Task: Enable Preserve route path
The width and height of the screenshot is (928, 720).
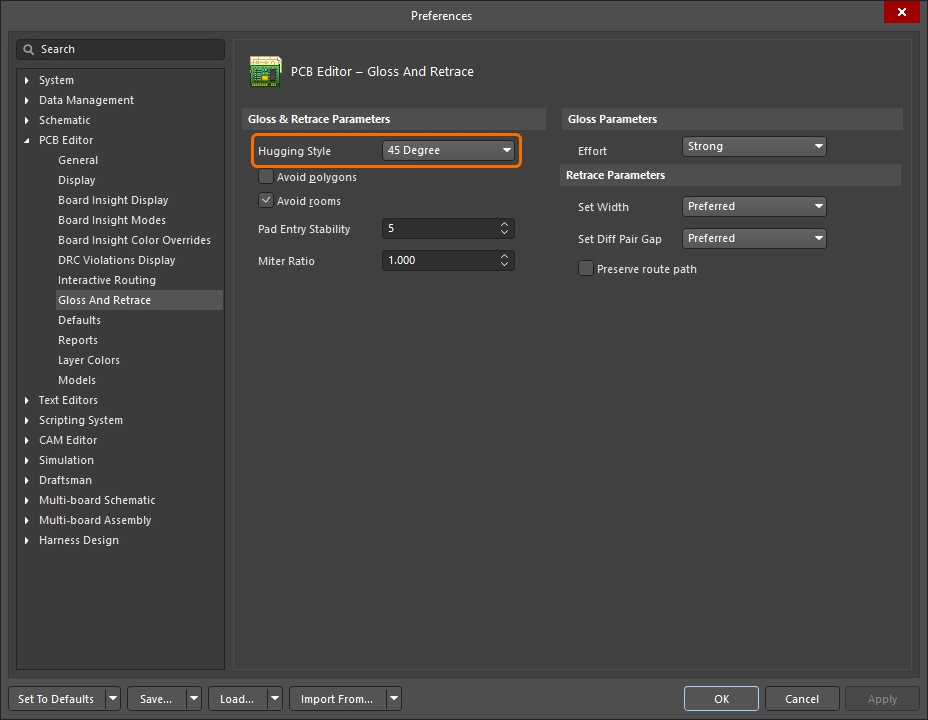Action: coord(584,268)
